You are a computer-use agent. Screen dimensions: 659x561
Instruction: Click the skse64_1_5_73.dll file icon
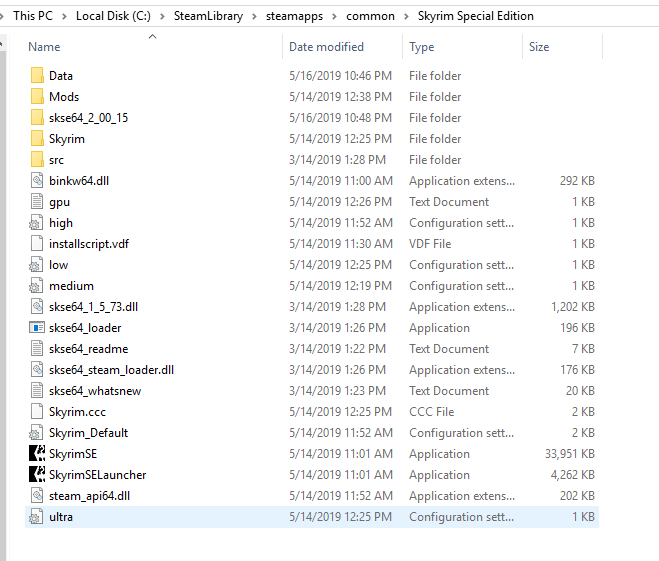click(x=37, y=307)
